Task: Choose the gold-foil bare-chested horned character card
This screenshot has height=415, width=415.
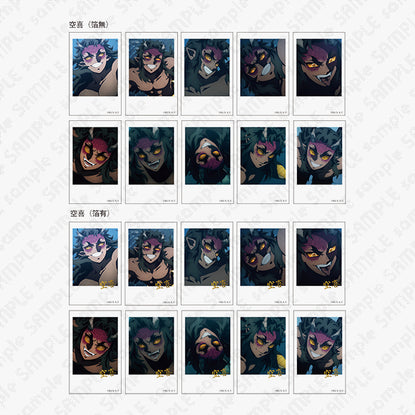Action: [151, 263]
